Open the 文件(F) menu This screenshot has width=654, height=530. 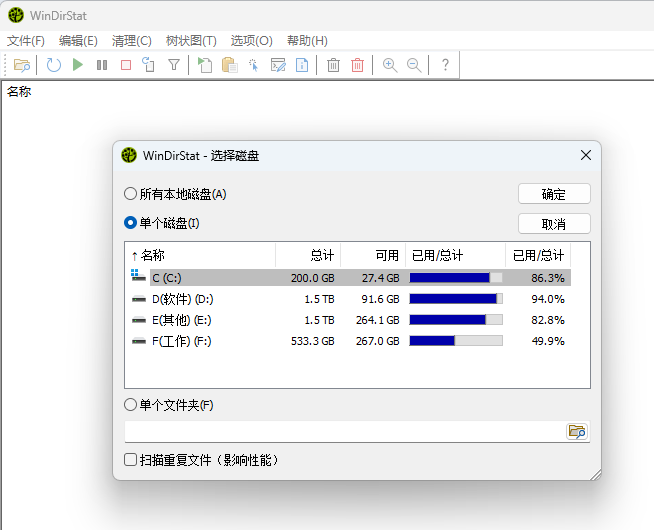click(x=26, y=40)
